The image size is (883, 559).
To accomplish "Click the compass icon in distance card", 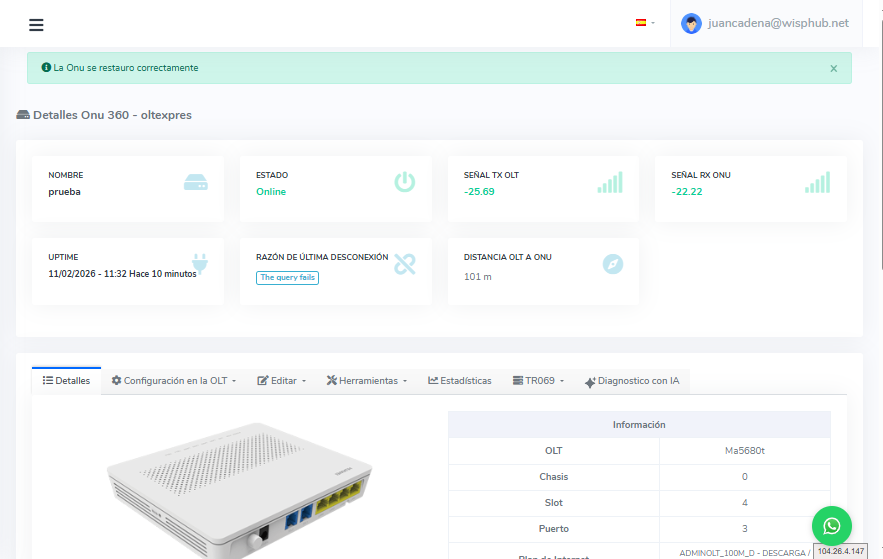I will (x=613, y=264).
